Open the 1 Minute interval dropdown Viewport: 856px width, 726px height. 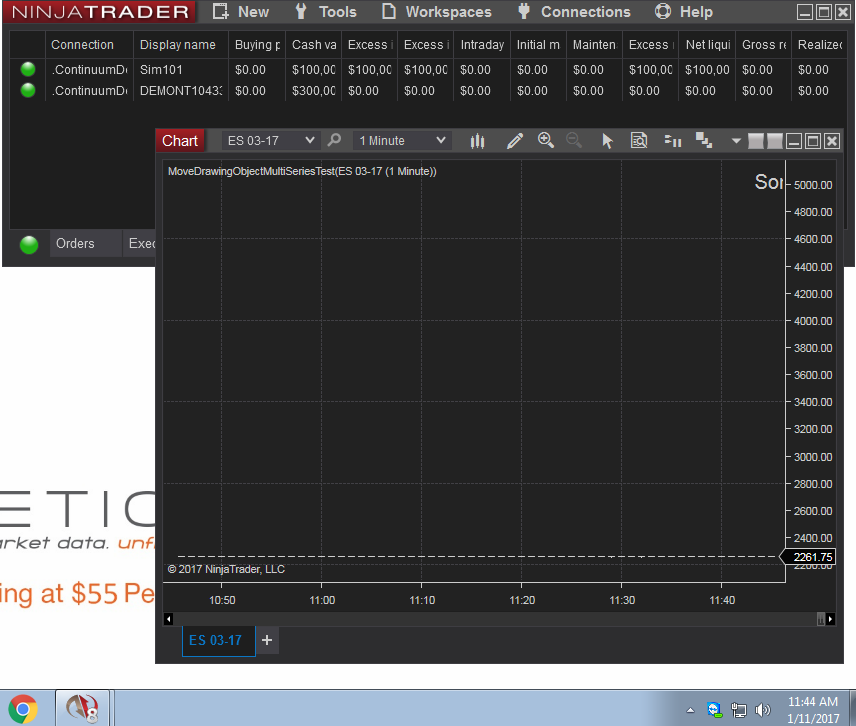click(401, 141)
